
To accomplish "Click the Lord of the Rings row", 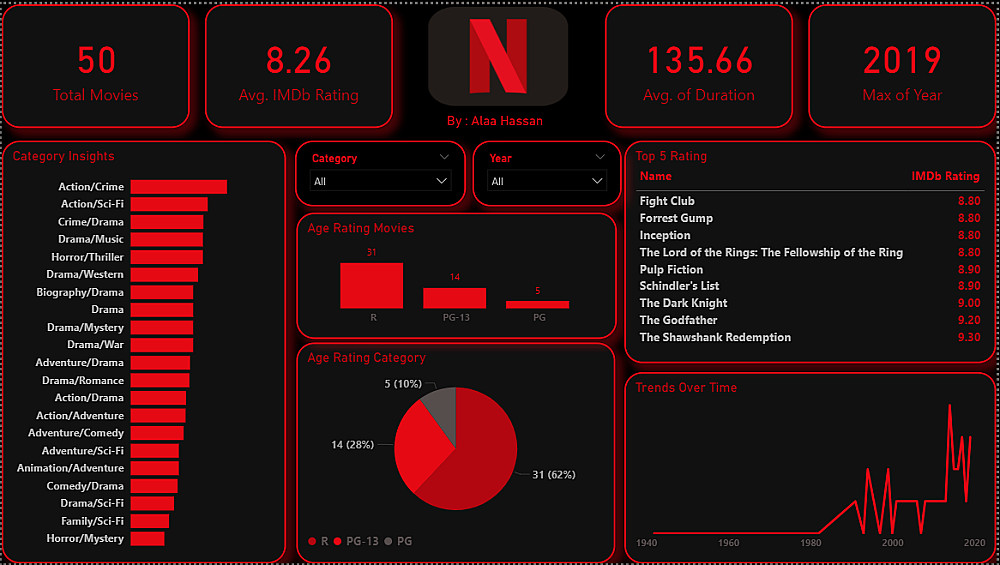I will 810,253.
